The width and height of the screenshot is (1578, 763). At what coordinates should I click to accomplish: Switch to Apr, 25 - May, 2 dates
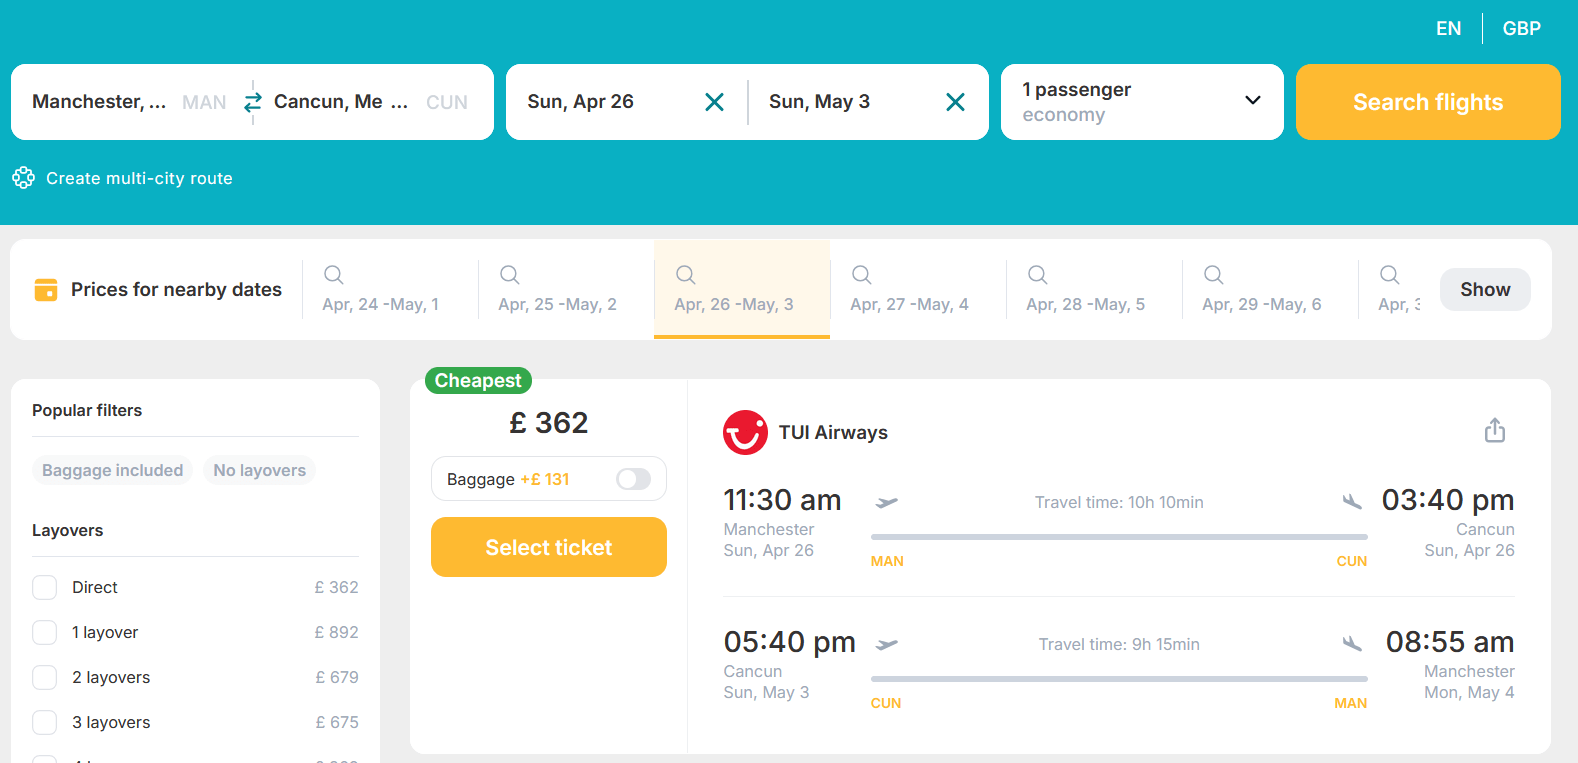coord(557,289)
